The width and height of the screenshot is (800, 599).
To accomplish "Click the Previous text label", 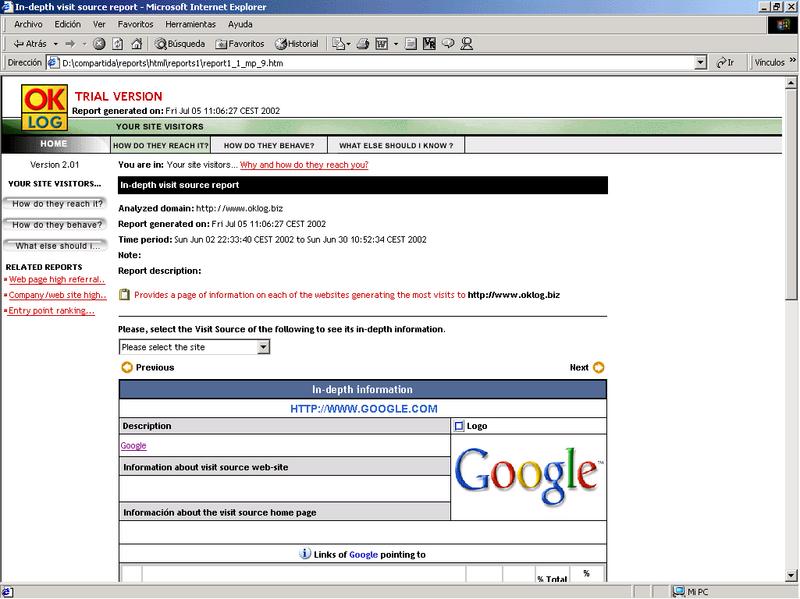I will point(155,367).
